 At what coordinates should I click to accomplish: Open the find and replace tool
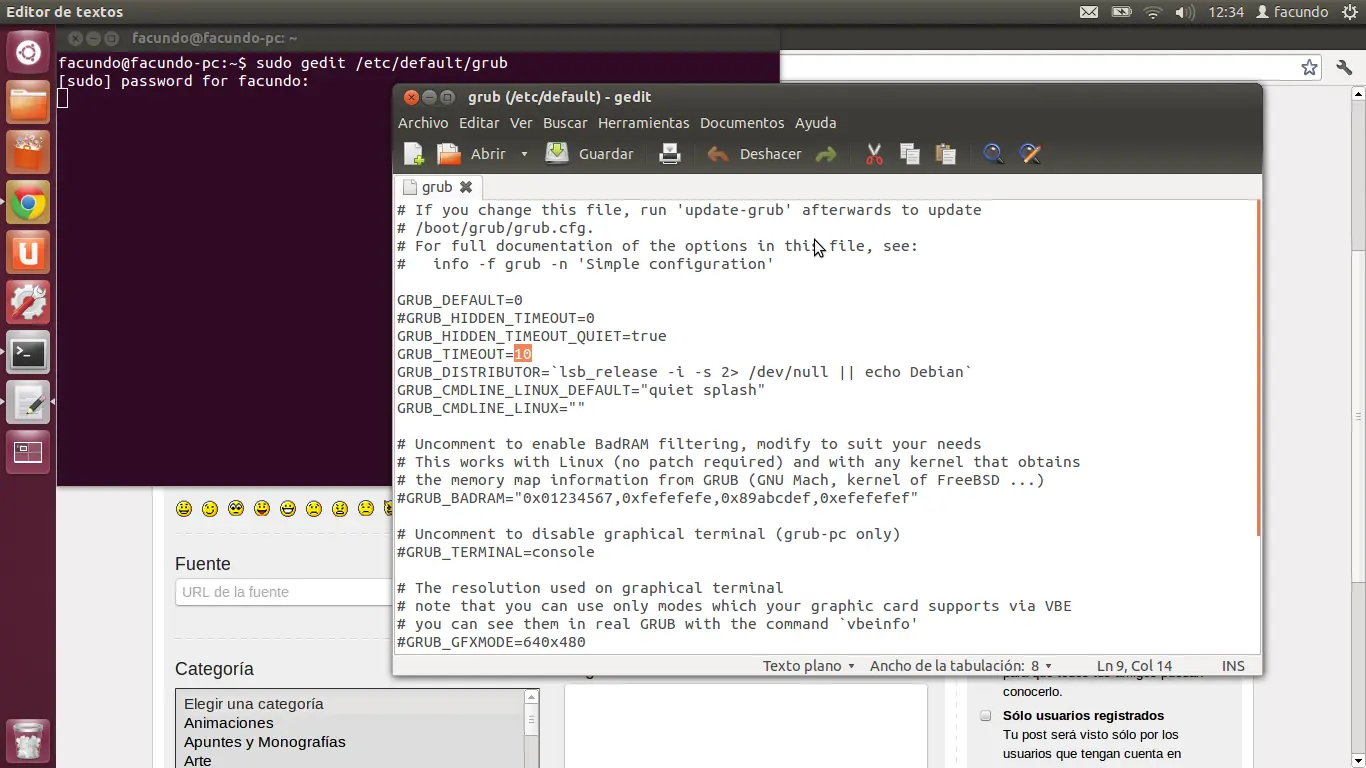point(1030,154)
